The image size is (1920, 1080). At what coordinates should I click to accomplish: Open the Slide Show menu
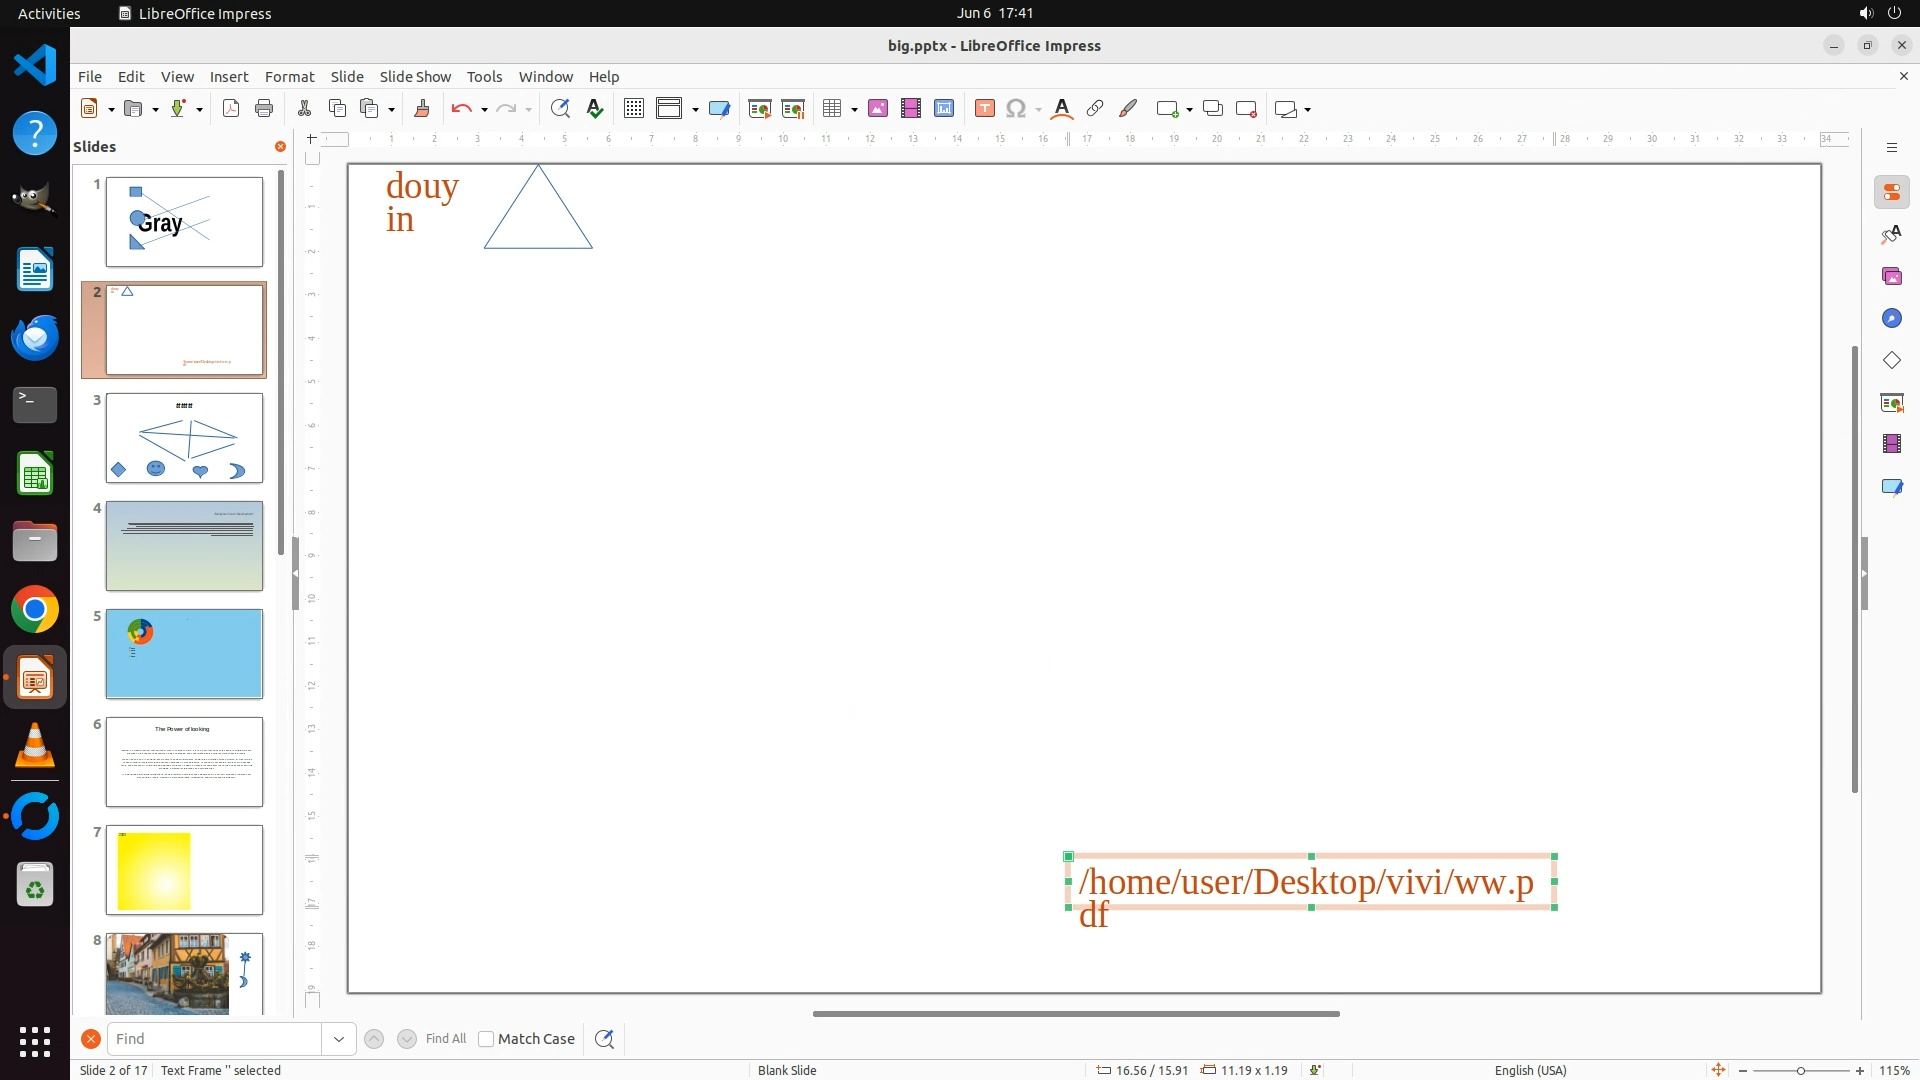tap(415, 77)
